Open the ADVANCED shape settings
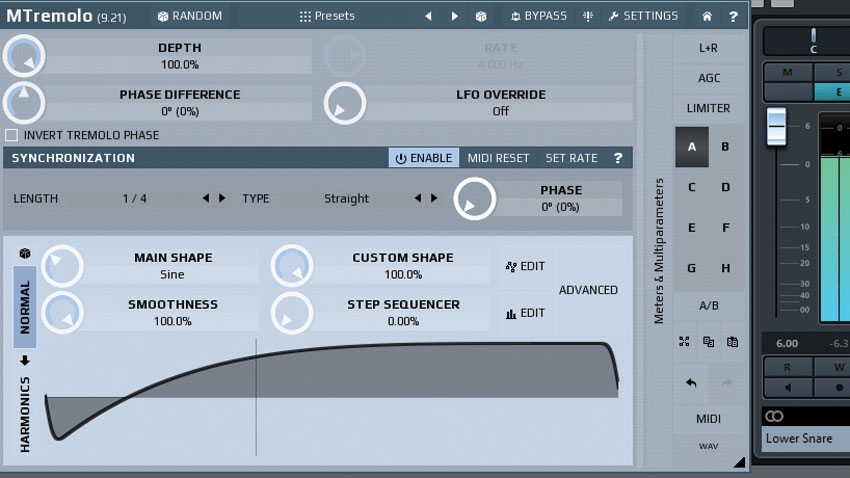Viewport: 850px width, 478px height. [x=588, y=290]
